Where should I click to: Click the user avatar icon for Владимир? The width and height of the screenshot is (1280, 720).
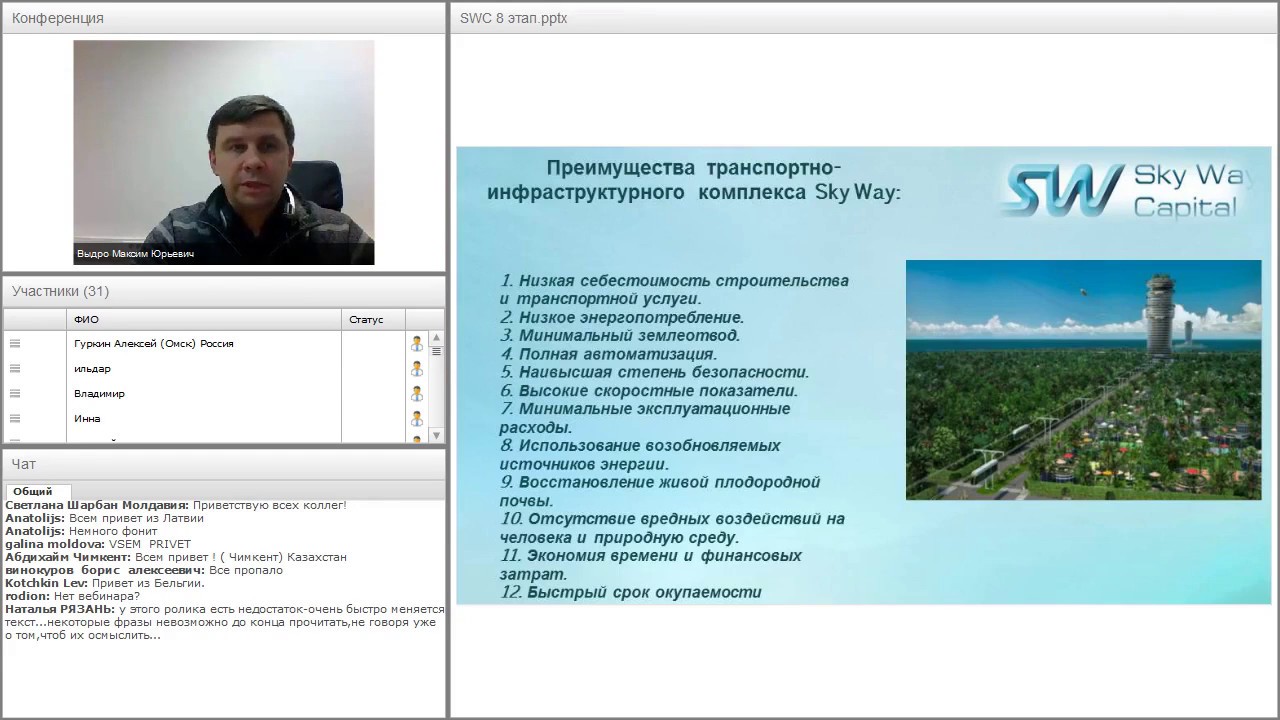click(417, 393)
